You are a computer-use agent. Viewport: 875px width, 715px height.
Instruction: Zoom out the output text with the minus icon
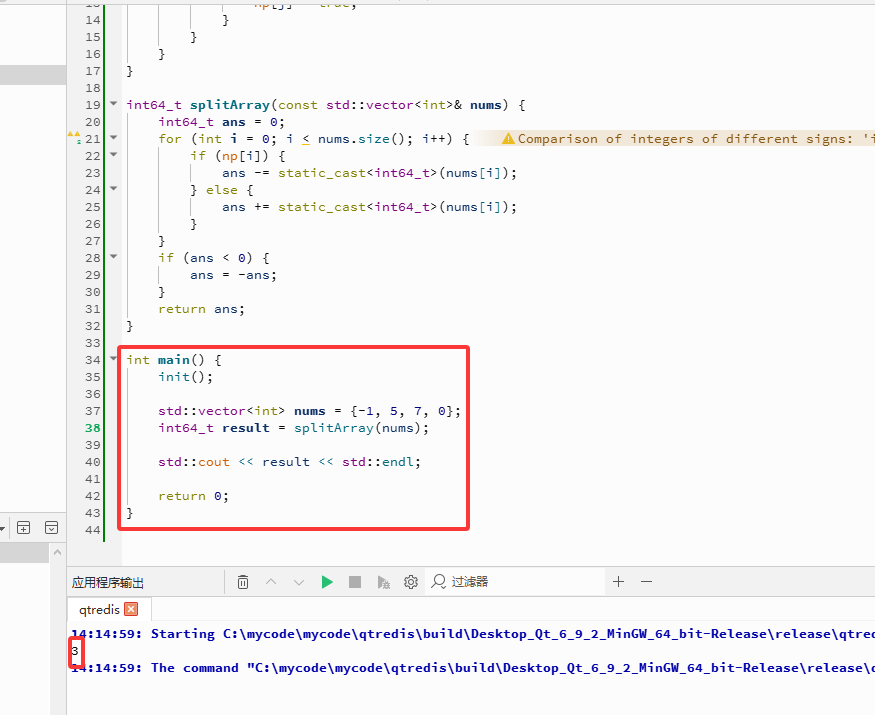(x=646, y=582)
